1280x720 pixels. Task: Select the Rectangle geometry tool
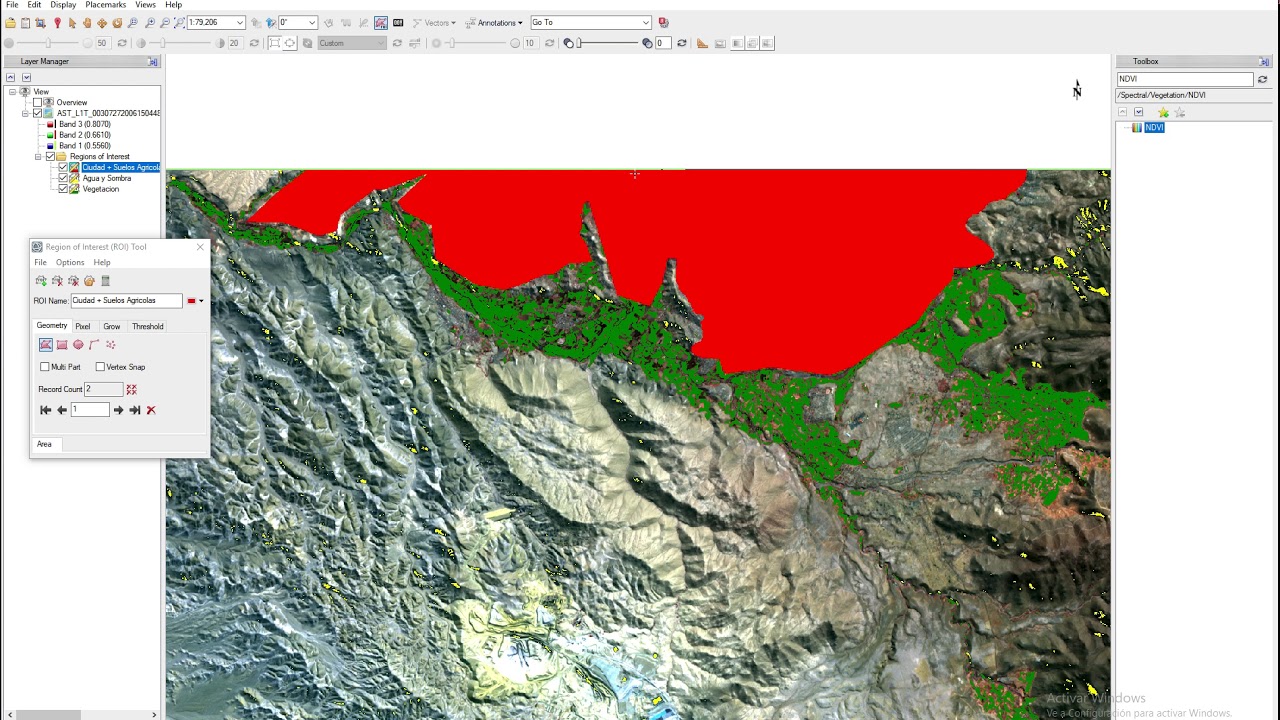click(x=62, y=345)
